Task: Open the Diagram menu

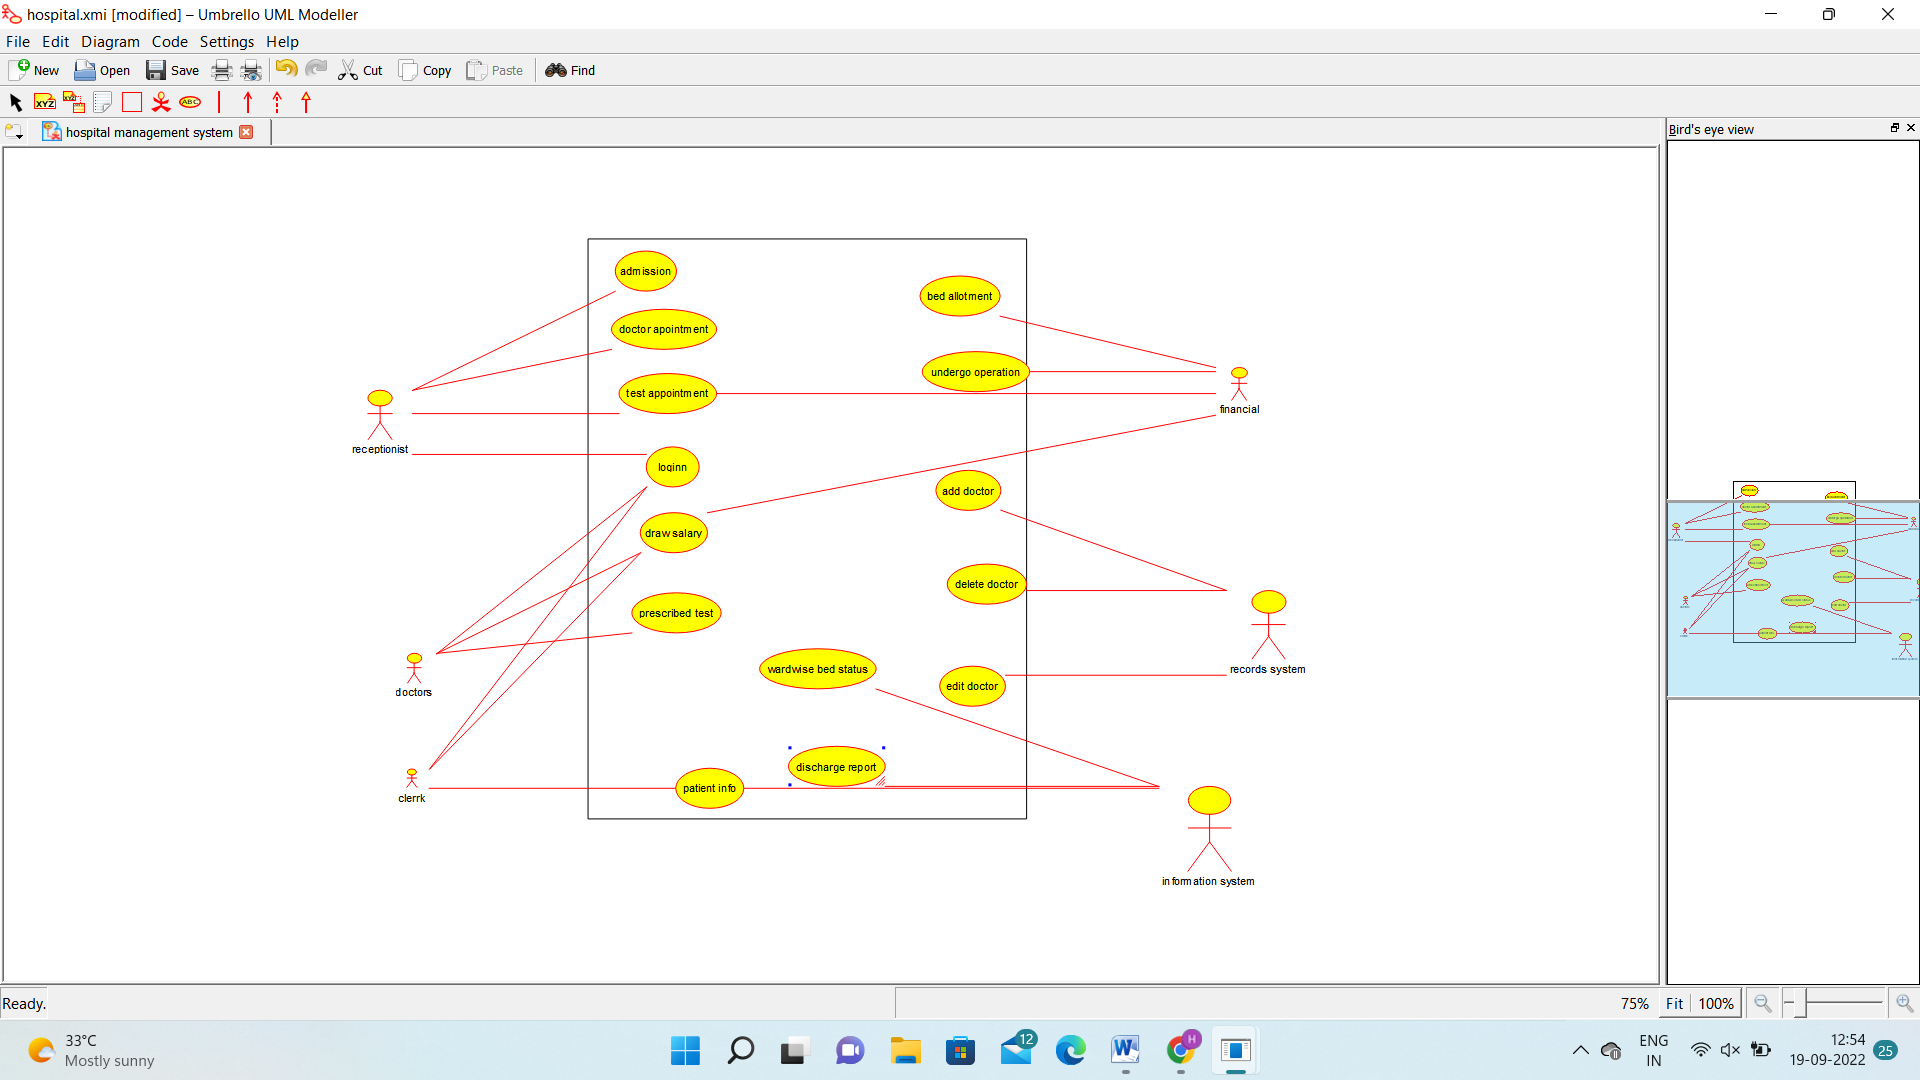Action: point(110,42)
